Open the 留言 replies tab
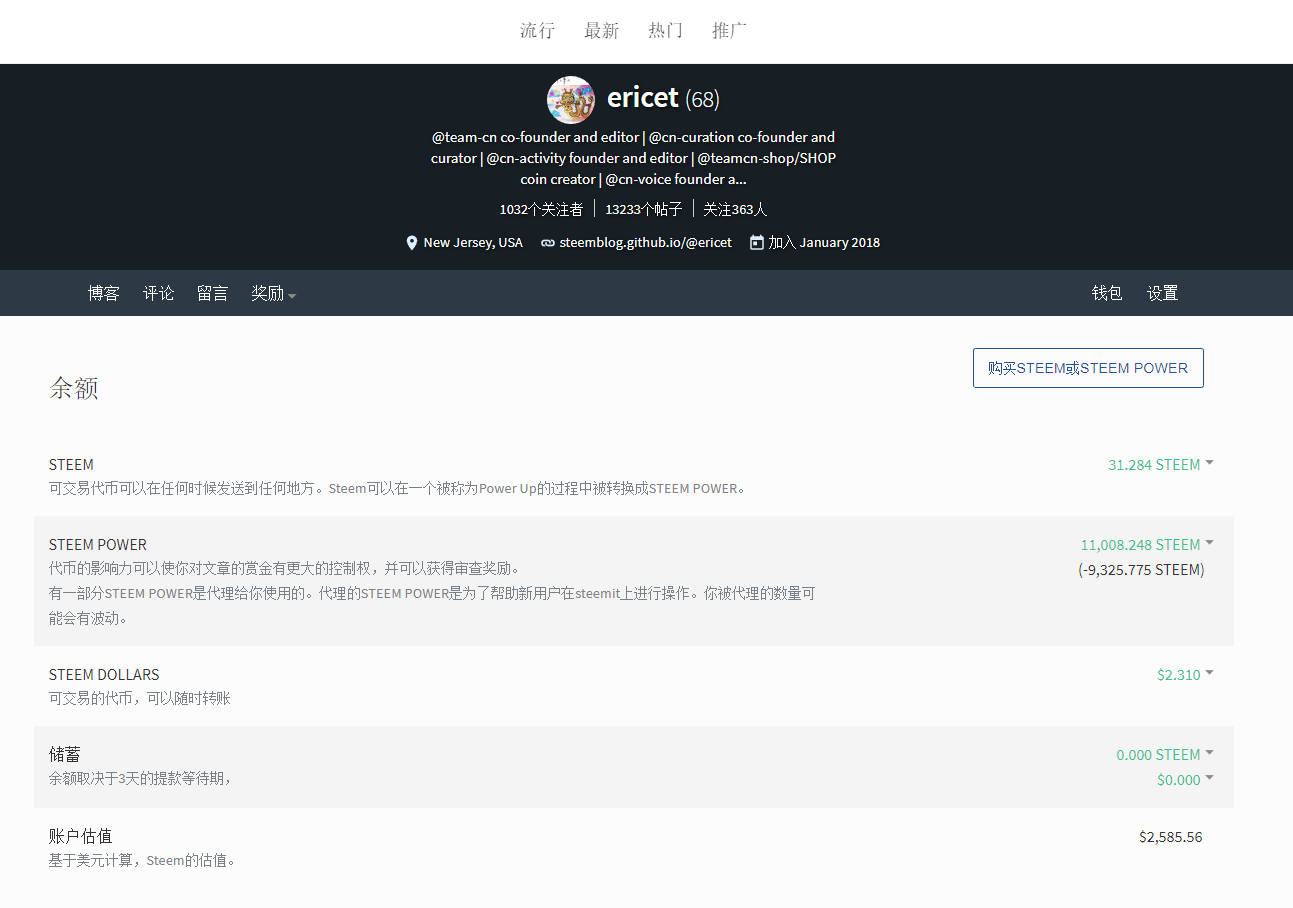 pyautogui.click(x=213, y=293)
